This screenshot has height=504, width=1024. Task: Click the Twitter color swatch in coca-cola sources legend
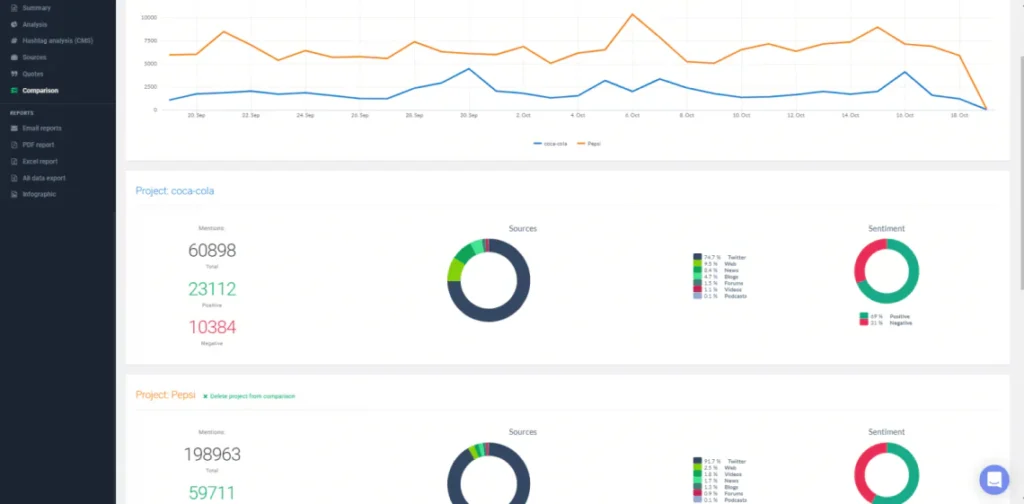pyautogui.click(x=697, y=257)
